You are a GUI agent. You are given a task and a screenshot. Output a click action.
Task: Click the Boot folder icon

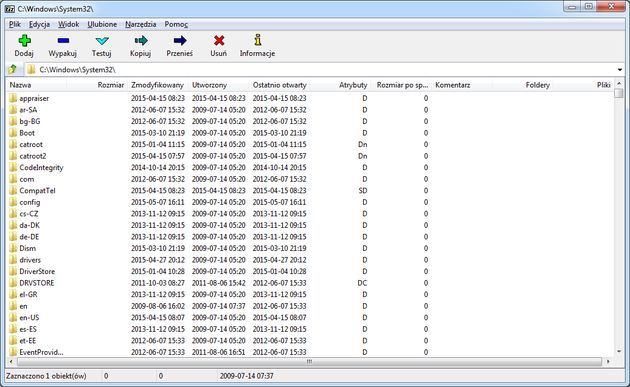[13, 133]
